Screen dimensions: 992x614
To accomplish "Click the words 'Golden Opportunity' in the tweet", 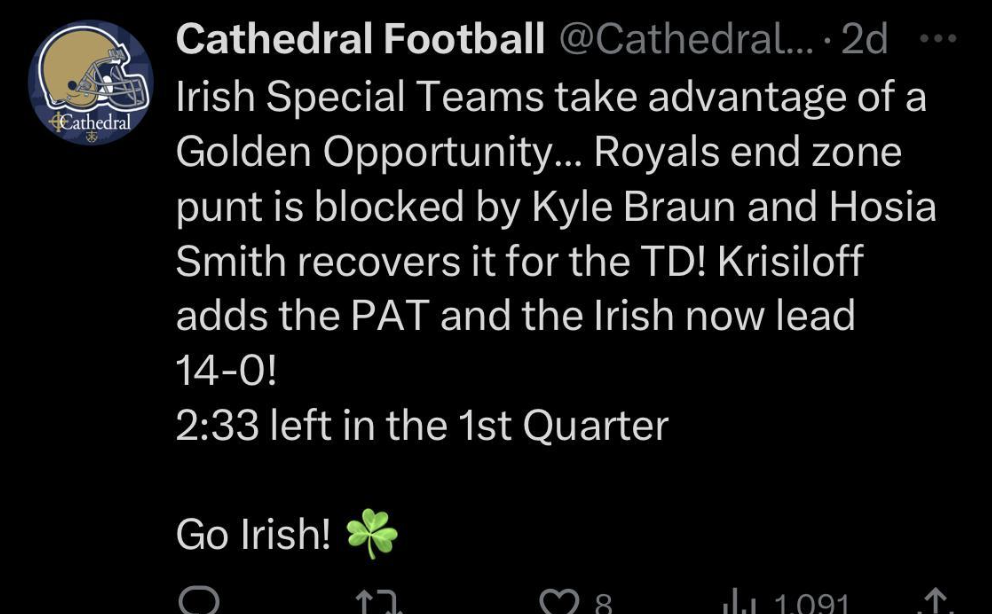I will tap(364, 153).
